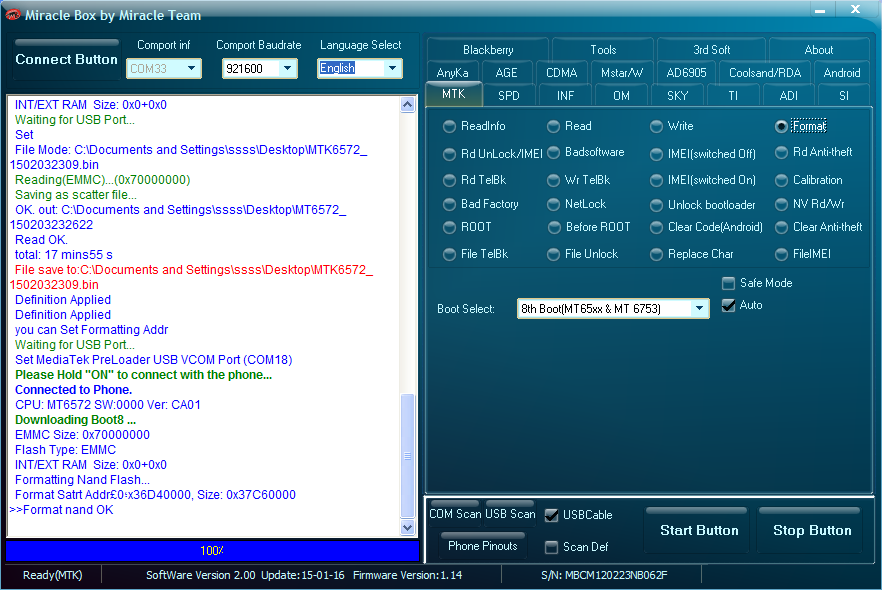
Task: Click the COM Scan button
Action: pyautogui.click(x=455, y=514)
